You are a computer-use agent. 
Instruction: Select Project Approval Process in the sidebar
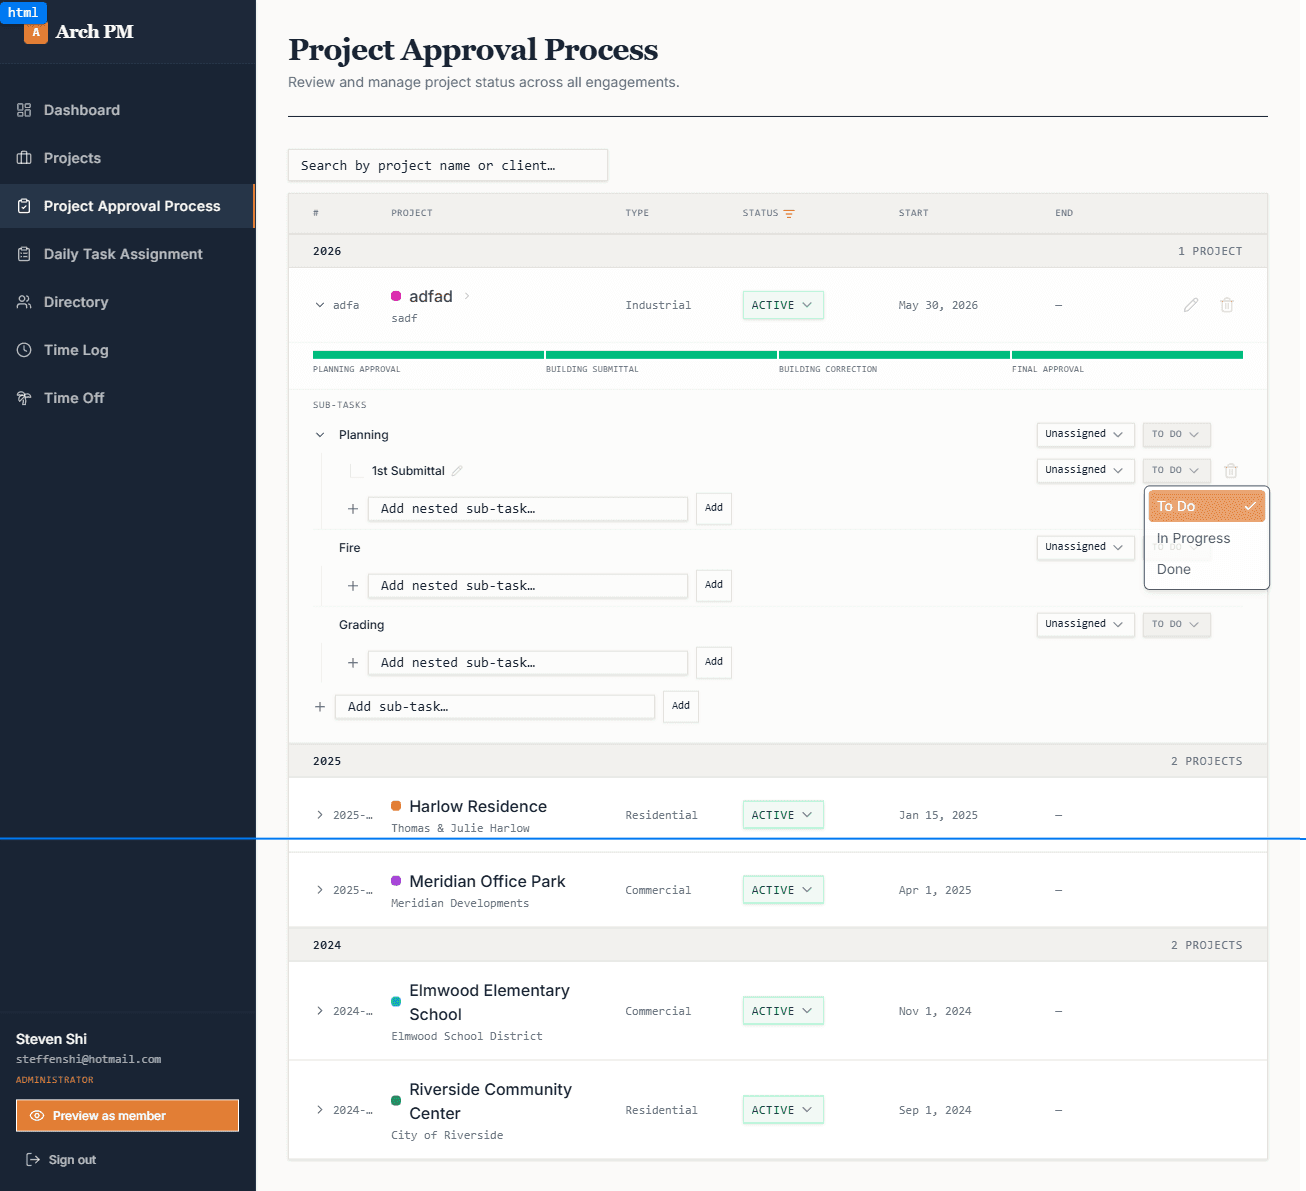(x=127, y=206)
